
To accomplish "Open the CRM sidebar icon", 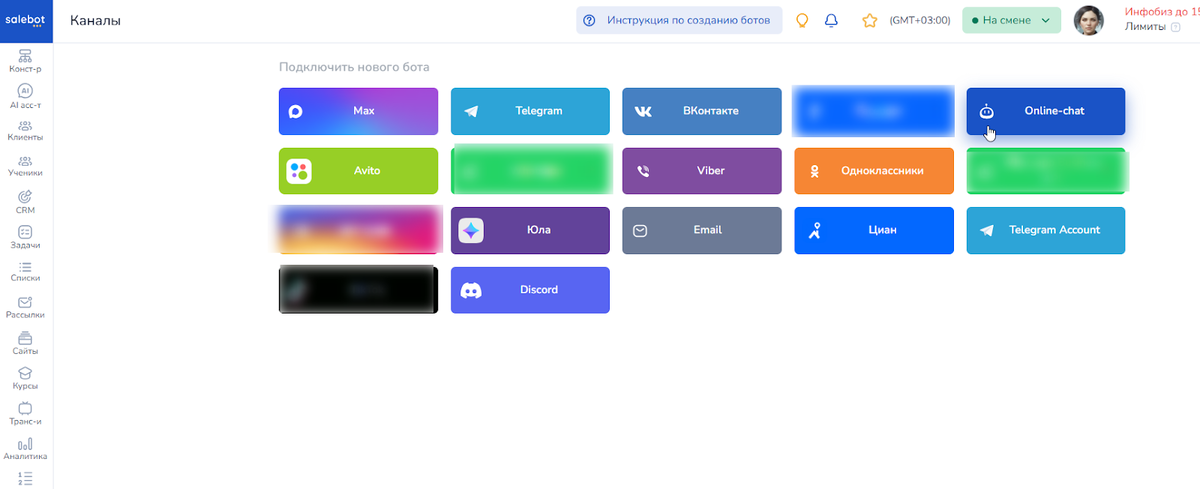I will pyautogui.click(x=26, y=202).
